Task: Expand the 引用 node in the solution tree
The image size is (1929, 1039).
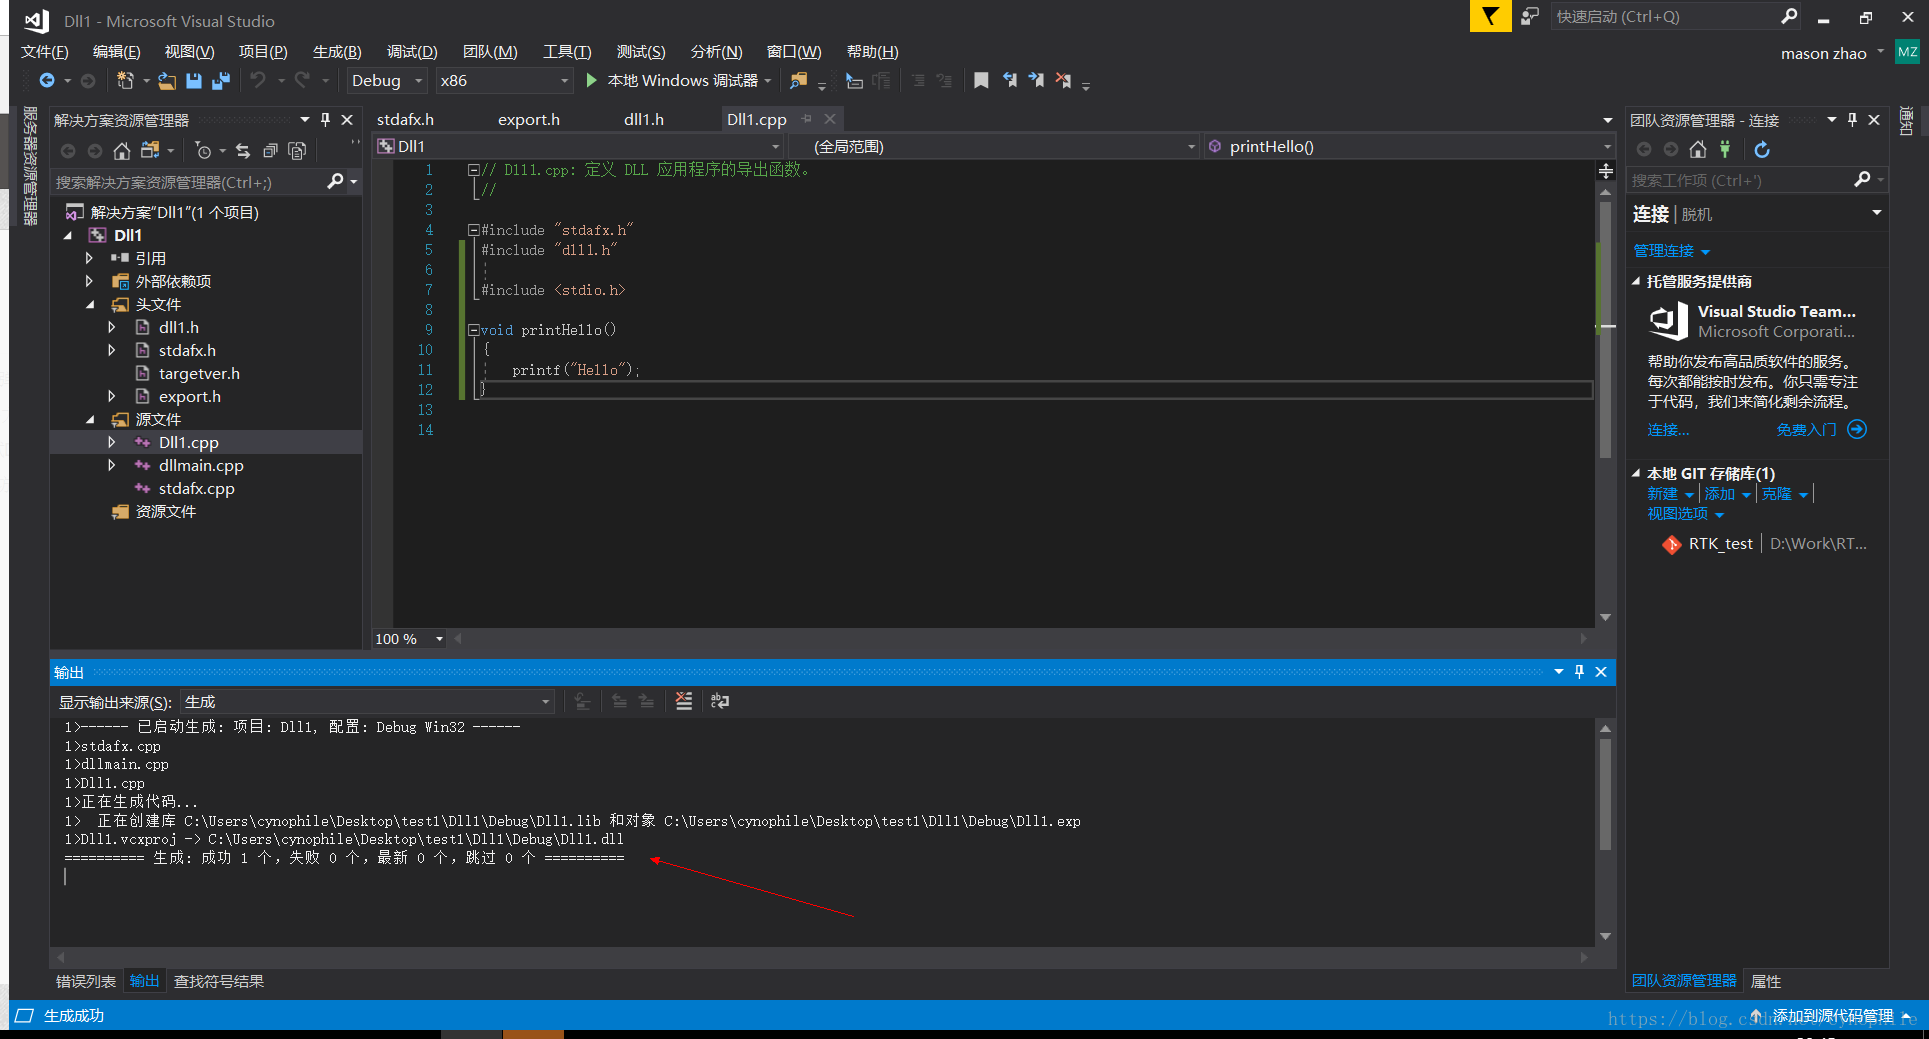Action: click(89, 258)
